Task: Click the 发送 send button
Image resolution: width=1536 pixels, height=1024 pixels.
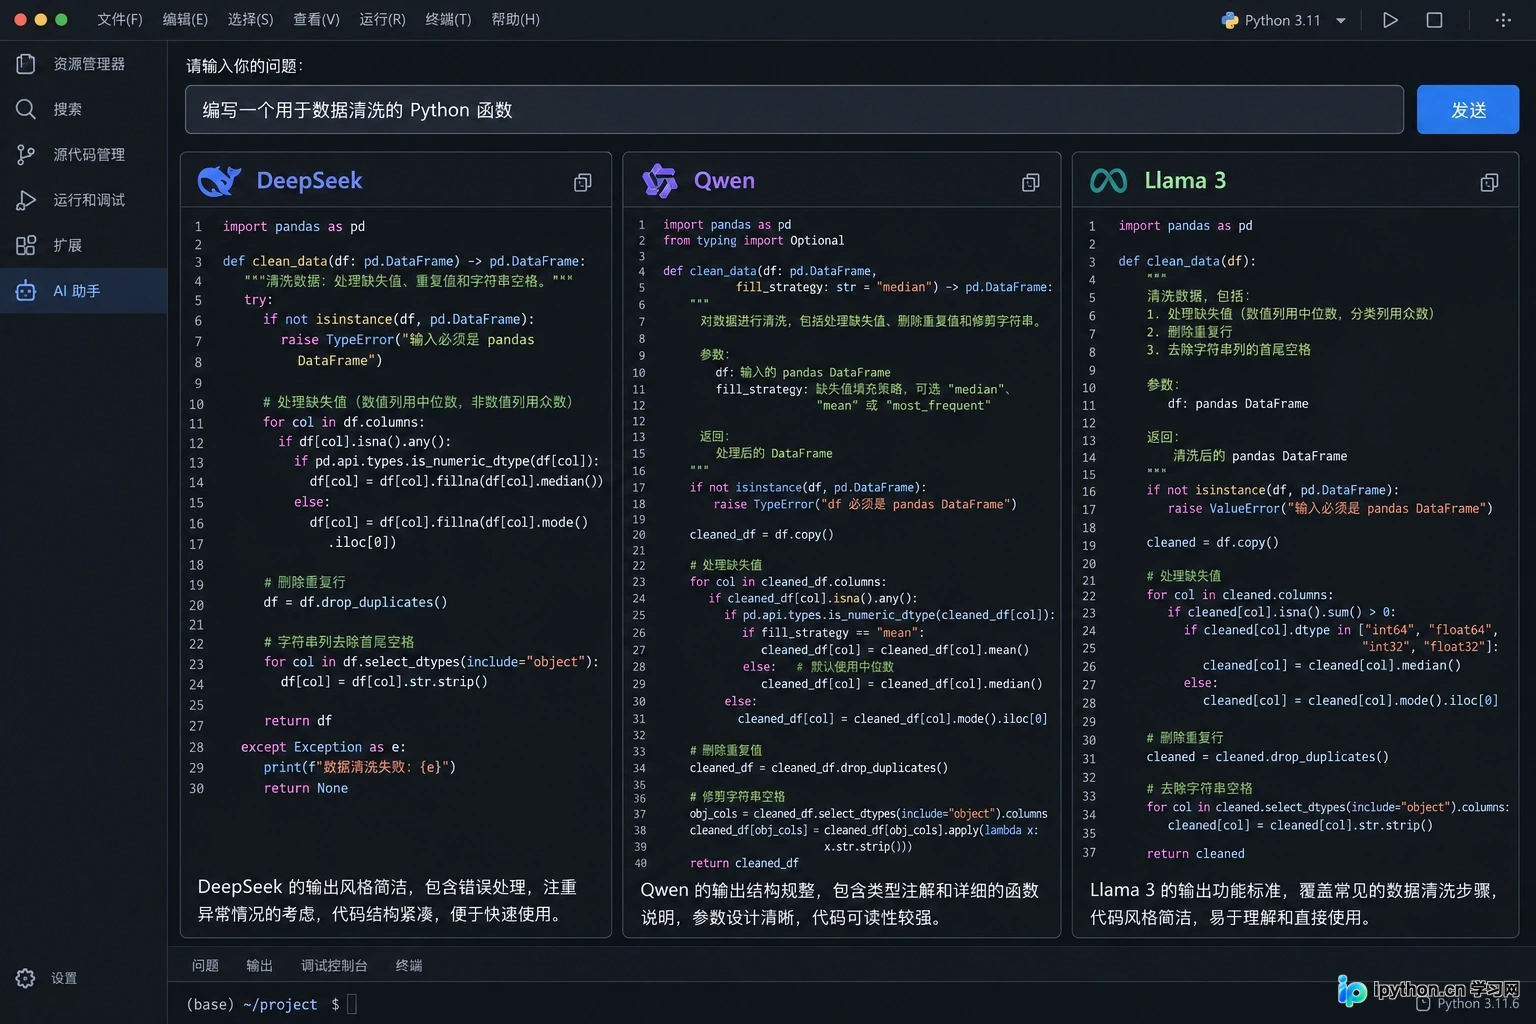Action: (x=1468, y=110)
